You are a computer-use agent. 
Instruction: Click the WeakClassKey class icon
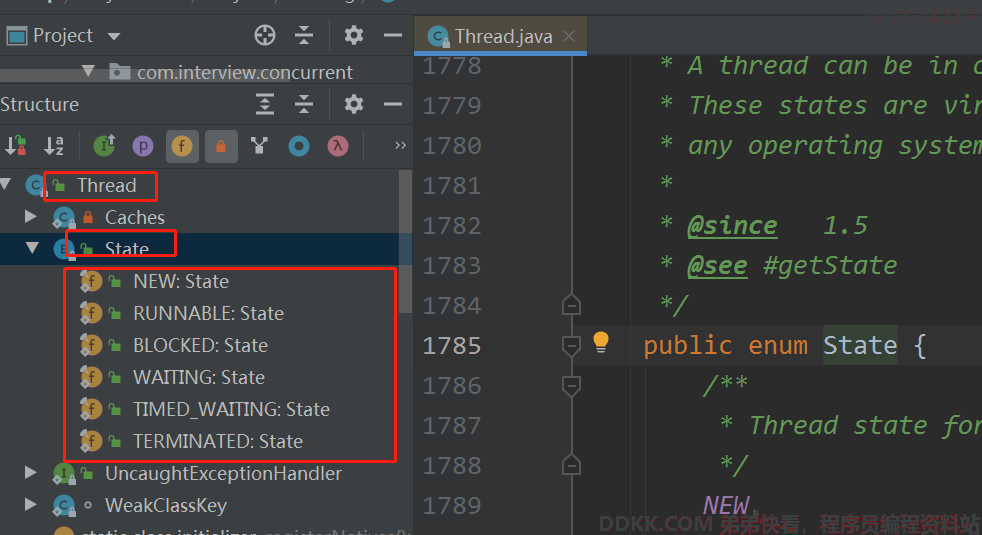[x=64, y=506]
